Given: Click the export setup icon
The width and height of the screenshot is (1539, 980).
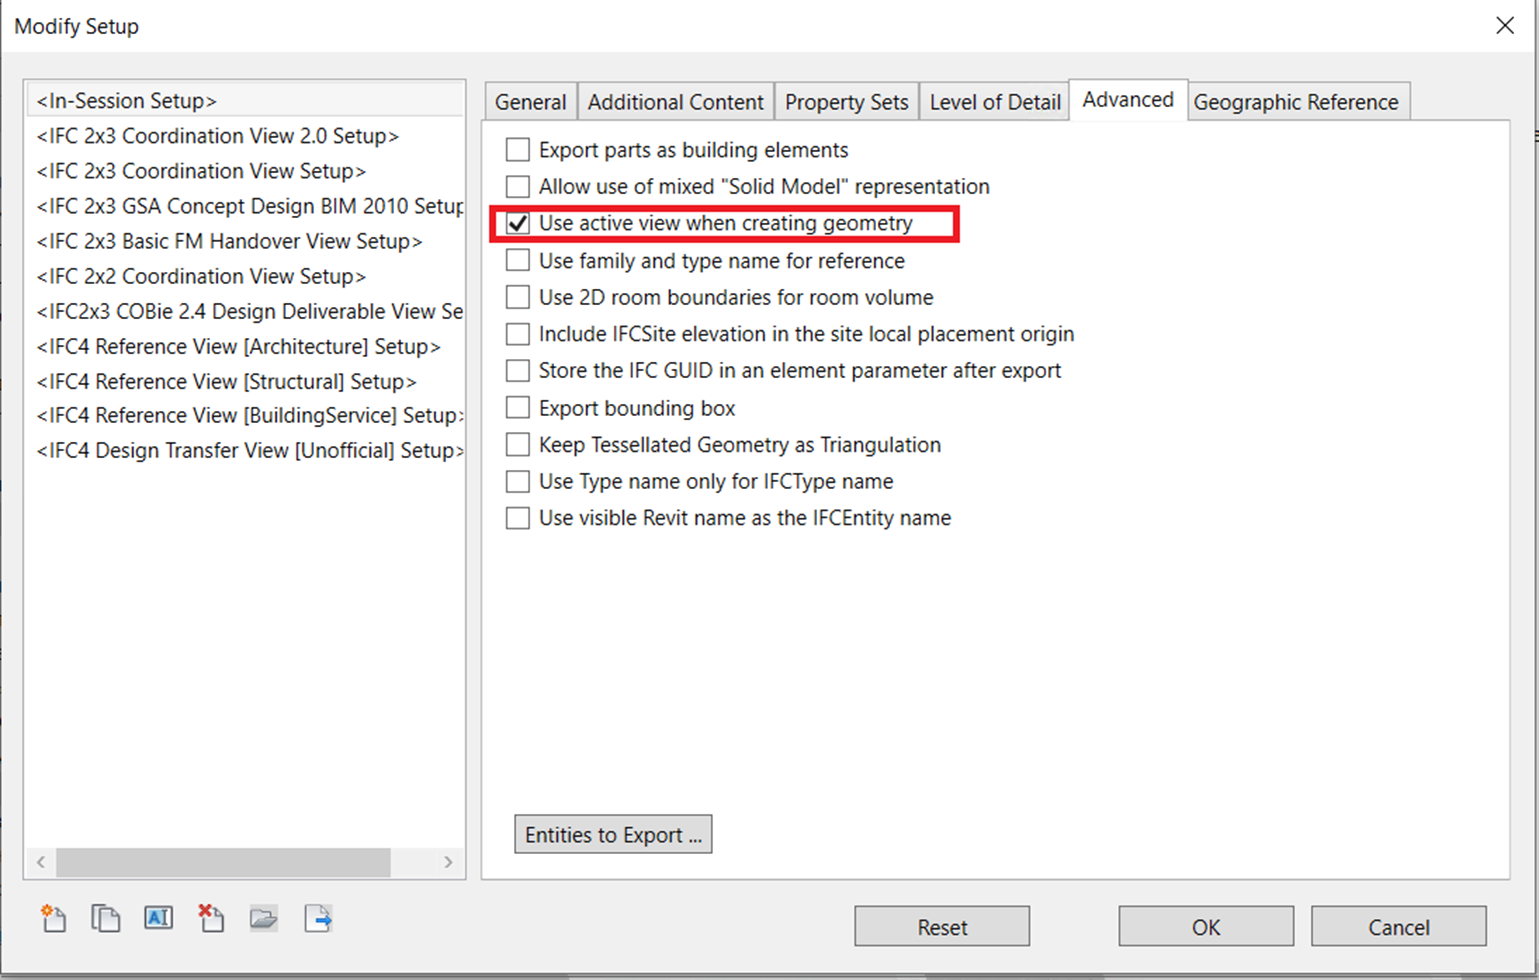Looking at the screenshot, I should [318, 918].
